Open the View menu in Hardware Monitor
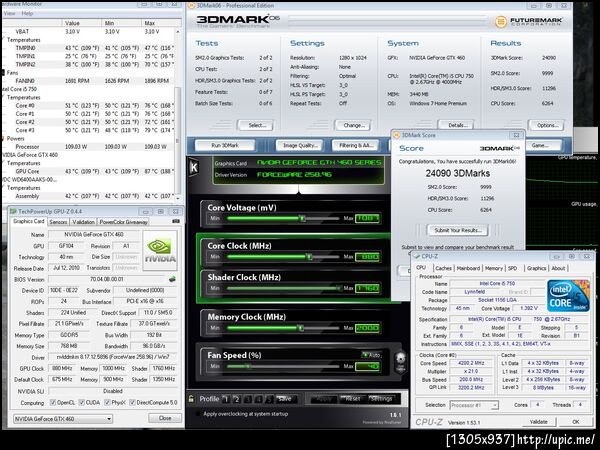Viewport: 600px width, 450px height. (x=9, y=13)
